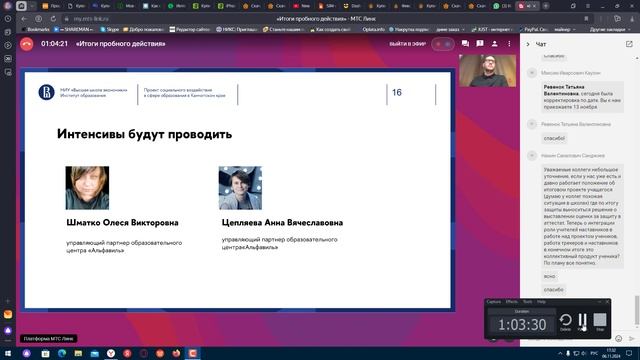Image resolution: width=640 pixels, height=360 pixels.
Task: Open browser home tab icon
Action: tap(21, 6)
